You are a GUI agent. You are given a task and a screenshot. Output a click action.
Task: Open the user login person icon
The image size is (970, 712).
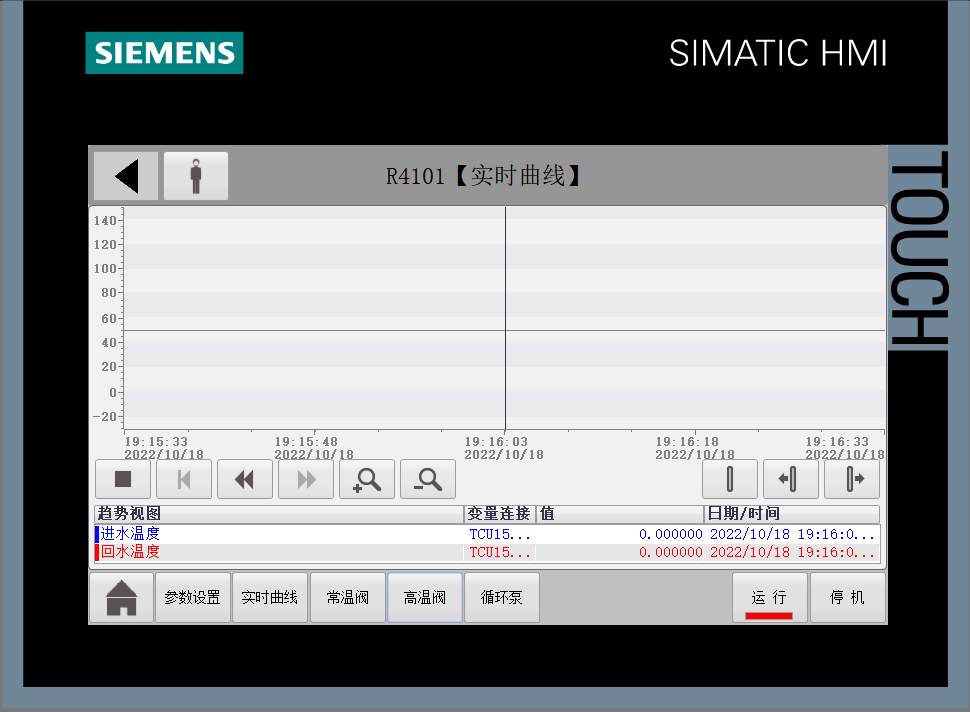196,176
